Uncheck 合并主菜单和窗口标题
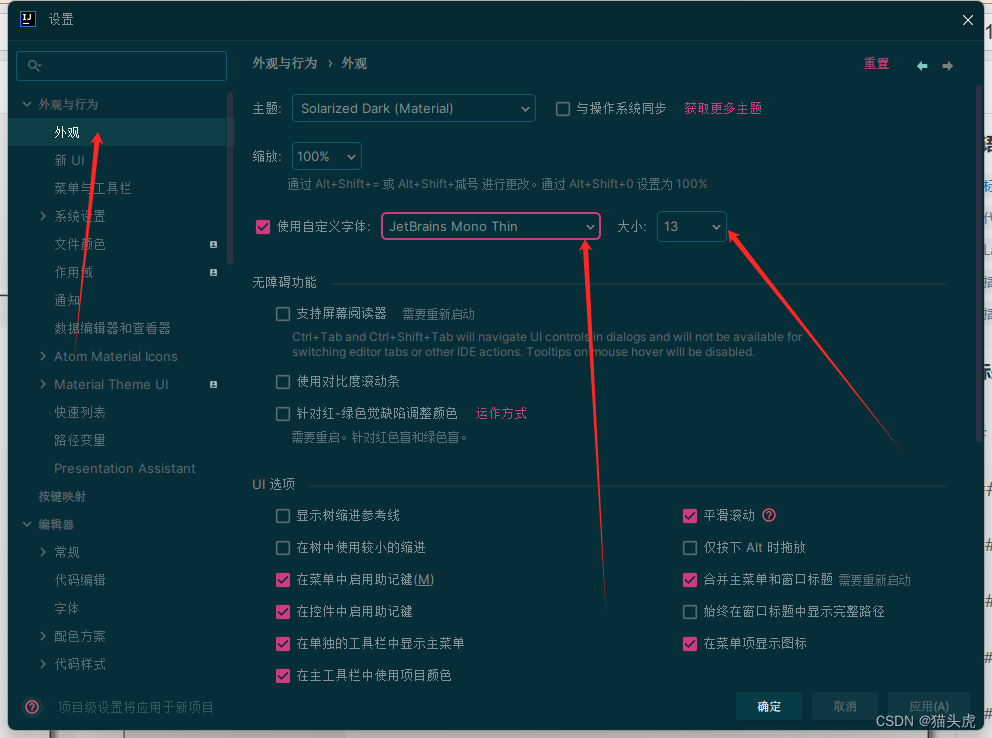Image resolution: width=992 pixels, height=738 pixels. 690,580
